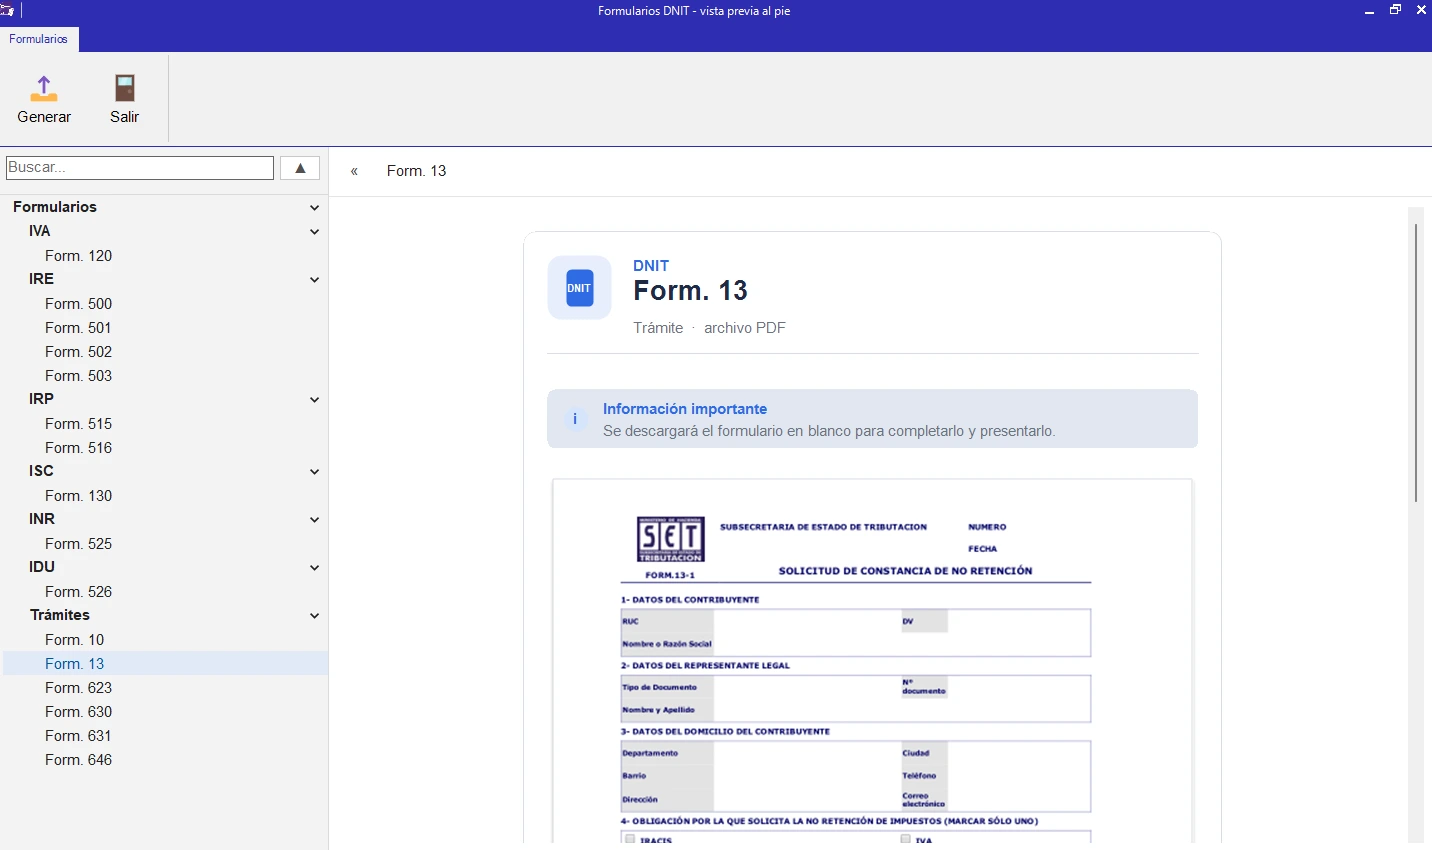The image size is (1432, 850).
Task: Select Form. 526 in the tree
Action: [79, 592]
